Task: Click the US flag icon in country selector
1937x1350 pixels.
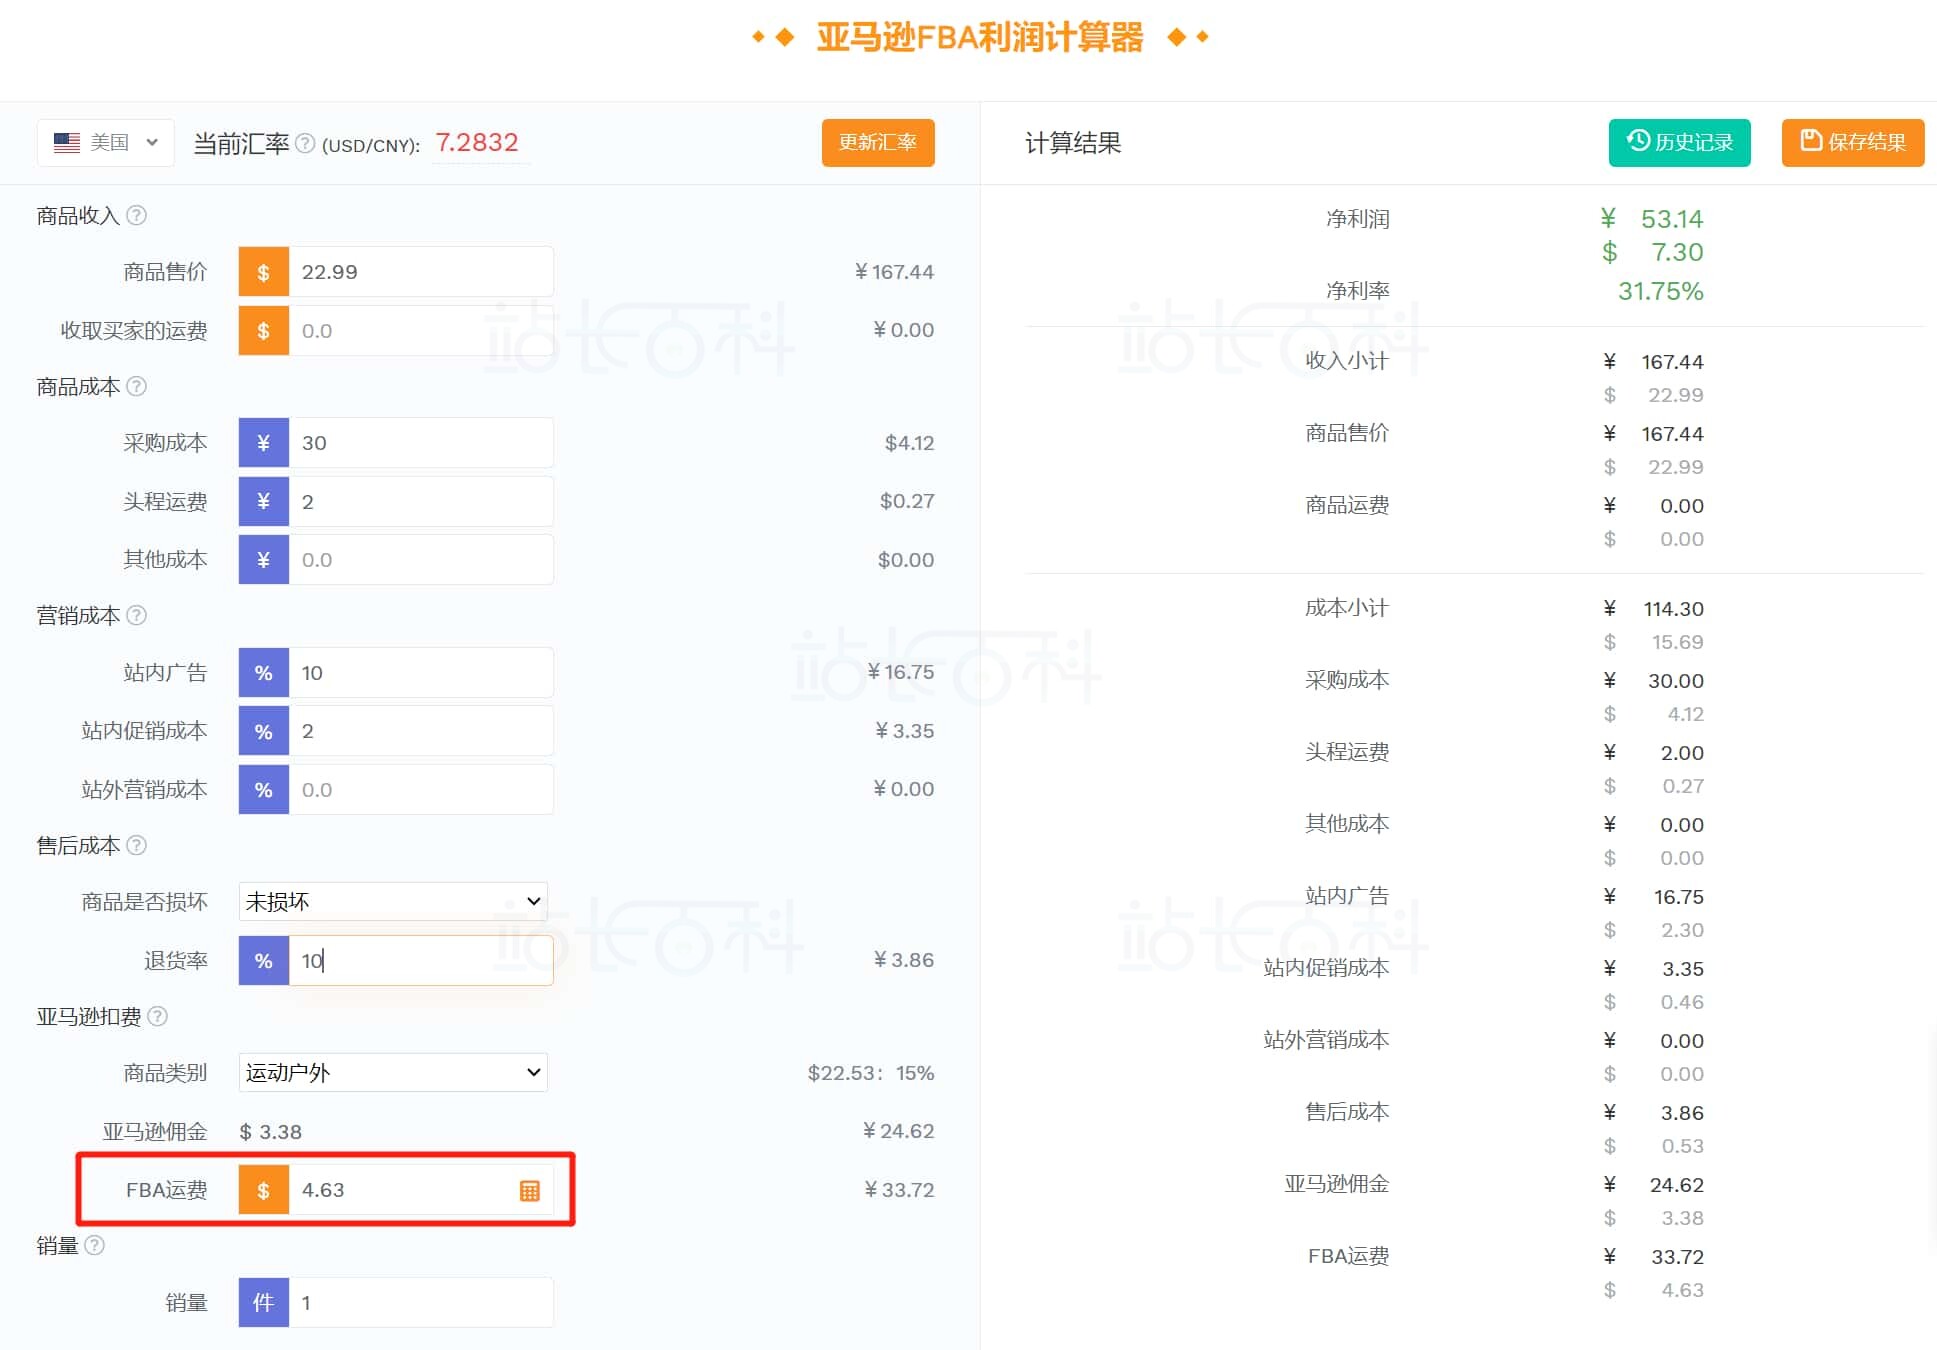Action: pos(66,141)
